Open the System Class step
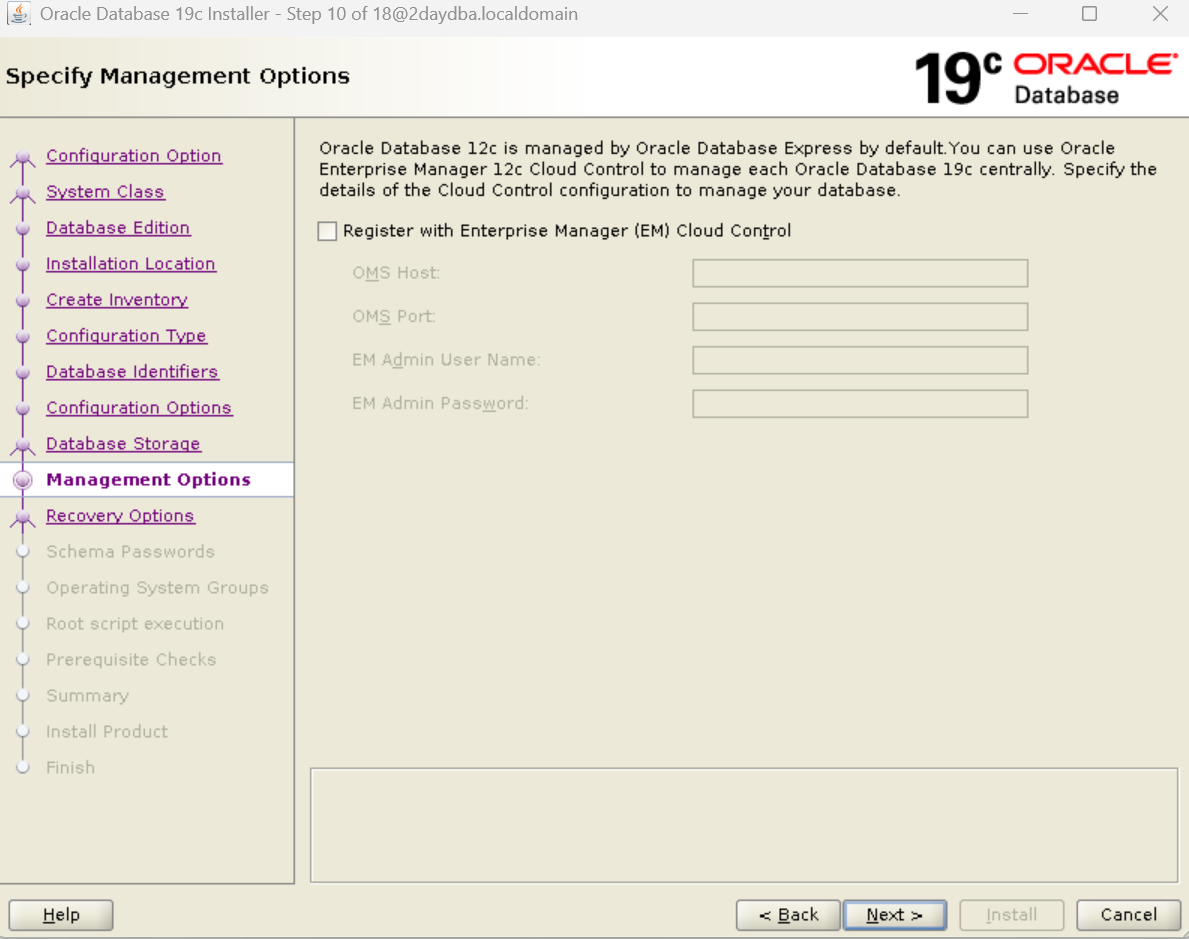The height and width of the screenshot is (939, 1189). 105,192
